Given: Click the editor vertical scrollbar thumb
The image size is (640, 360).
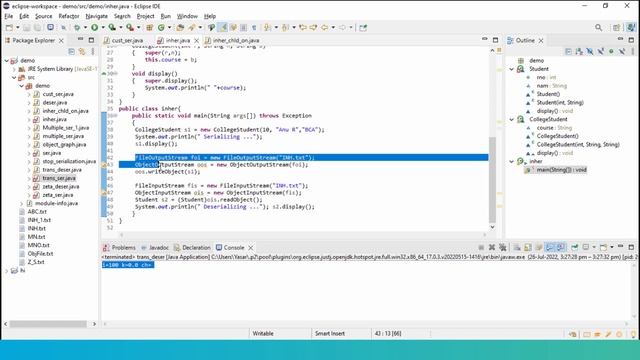Looking at the screenshot, I should point(492,179).
